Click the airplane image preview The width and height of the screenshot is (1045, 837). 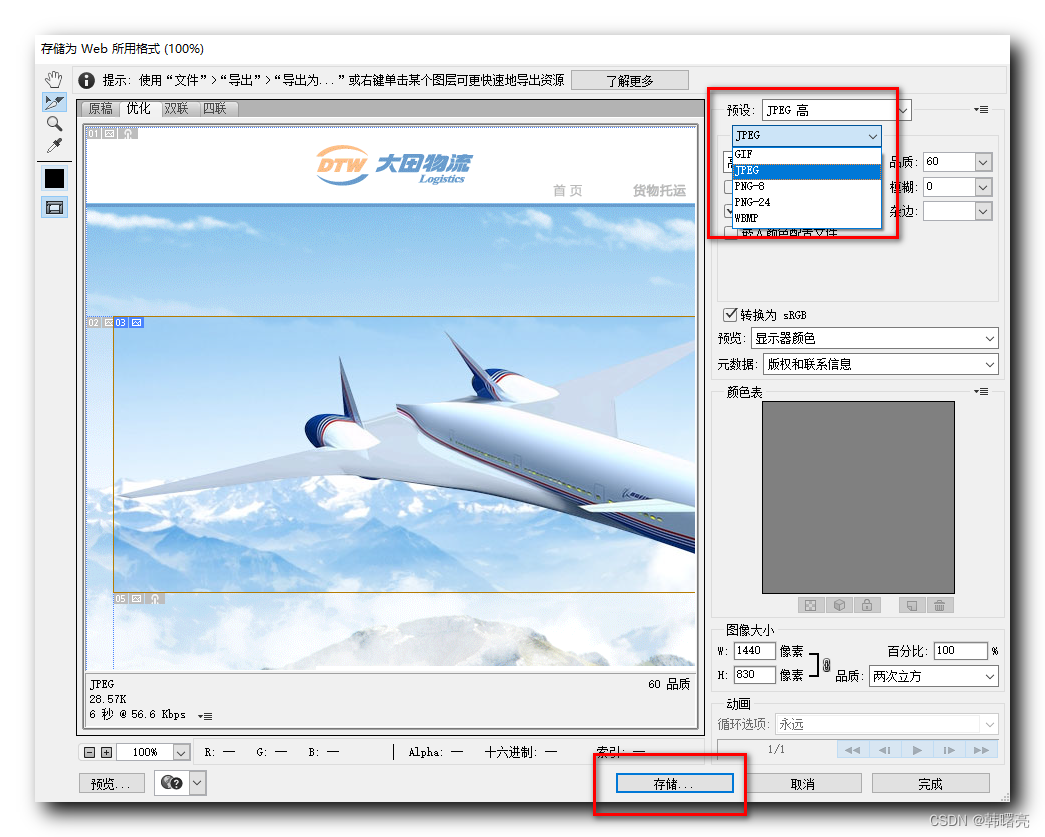pyautogui.click(x=404, y=453)
